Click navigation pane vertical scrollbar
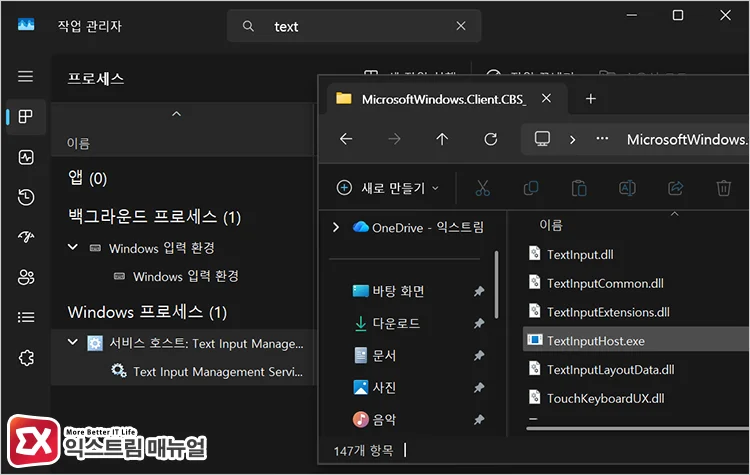Image resolution: width=750 pixels, height=475 pixels. [x=496, y=285]
